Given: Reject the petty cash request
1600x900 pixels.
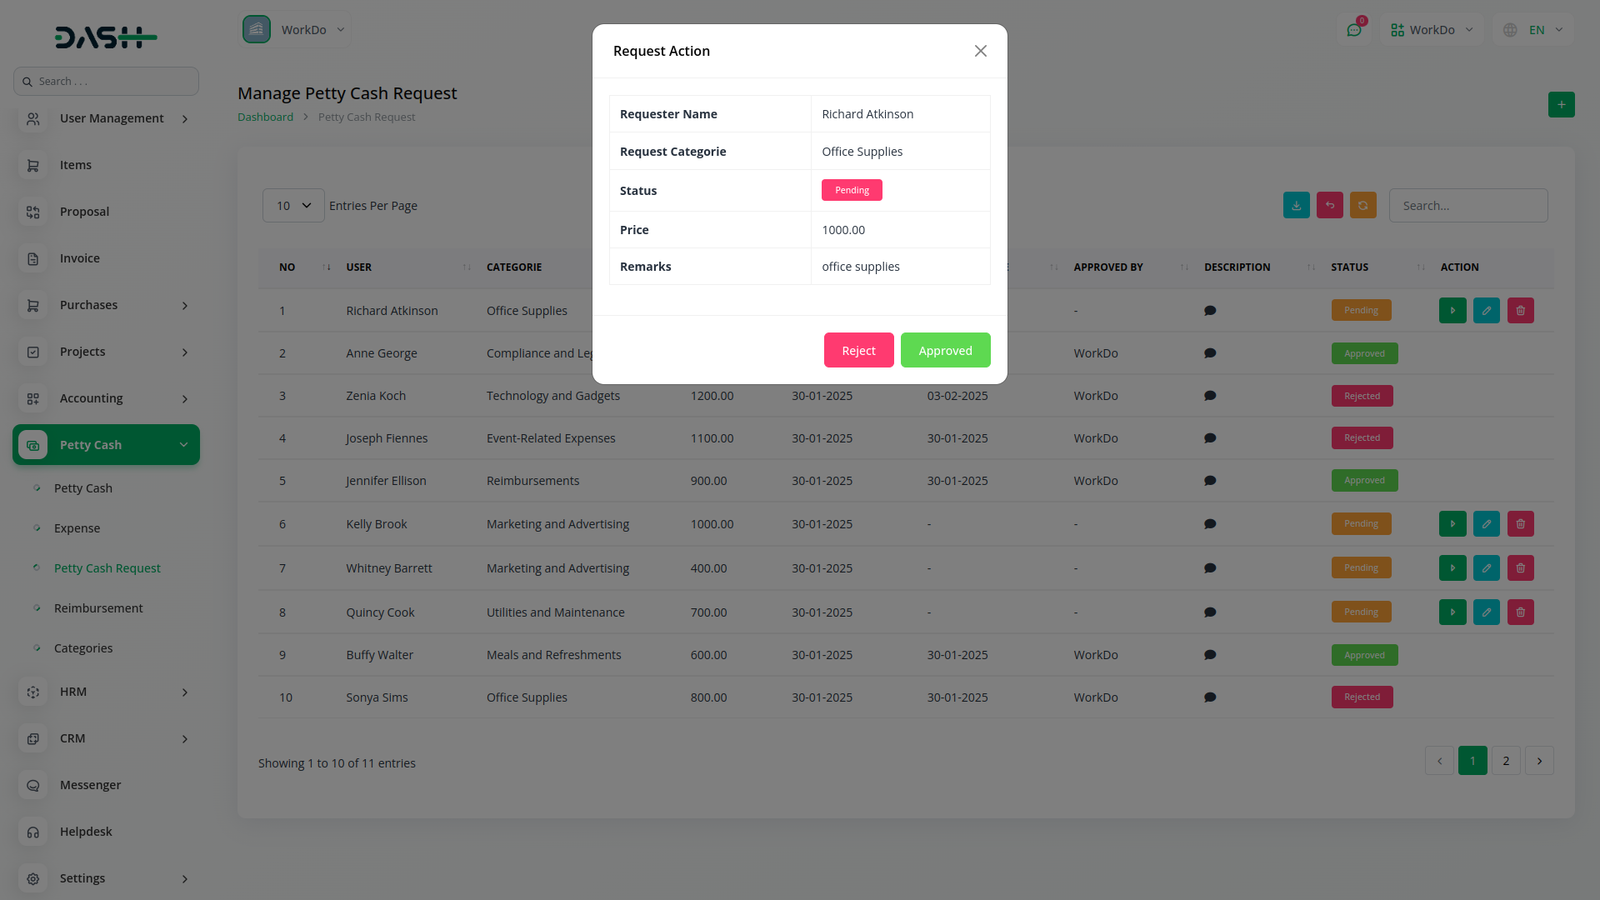Looking at the screenshot, I should (858, 350).
